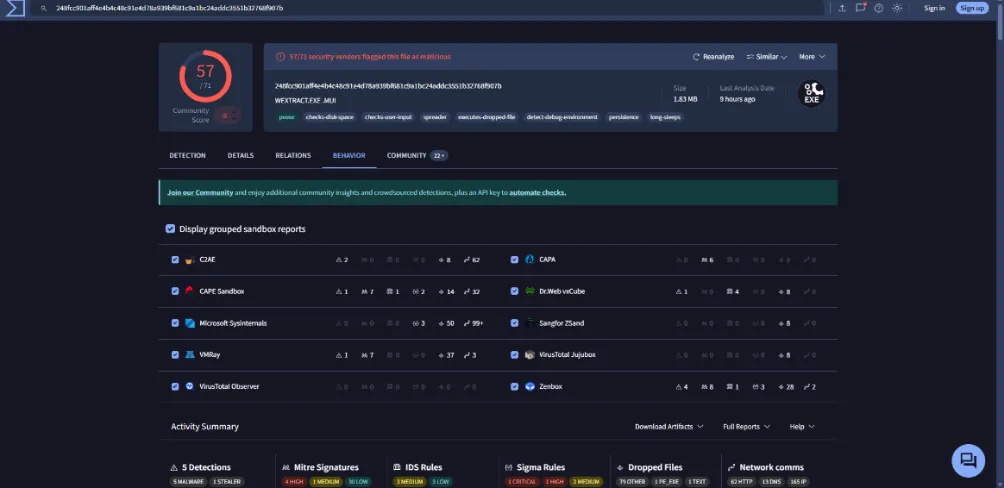Viewport: 1004px width, 488px height.
Task: Open the VirusTotal logo home link
Action: click(14, 8)
